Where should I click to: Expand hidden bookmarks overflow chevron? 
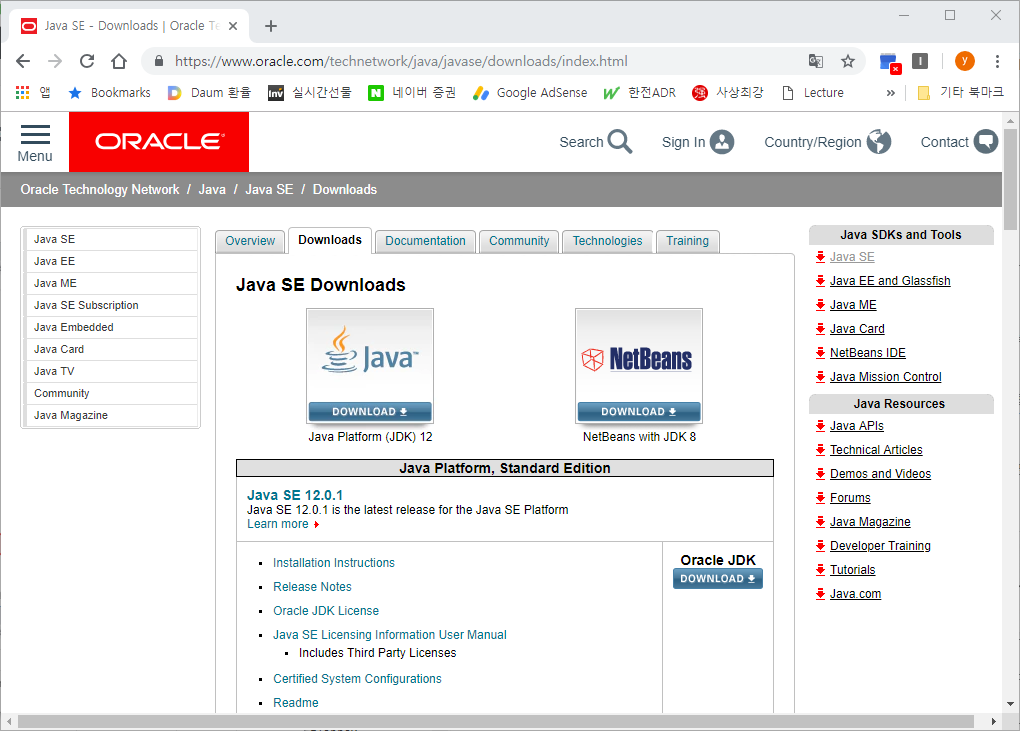891,93
